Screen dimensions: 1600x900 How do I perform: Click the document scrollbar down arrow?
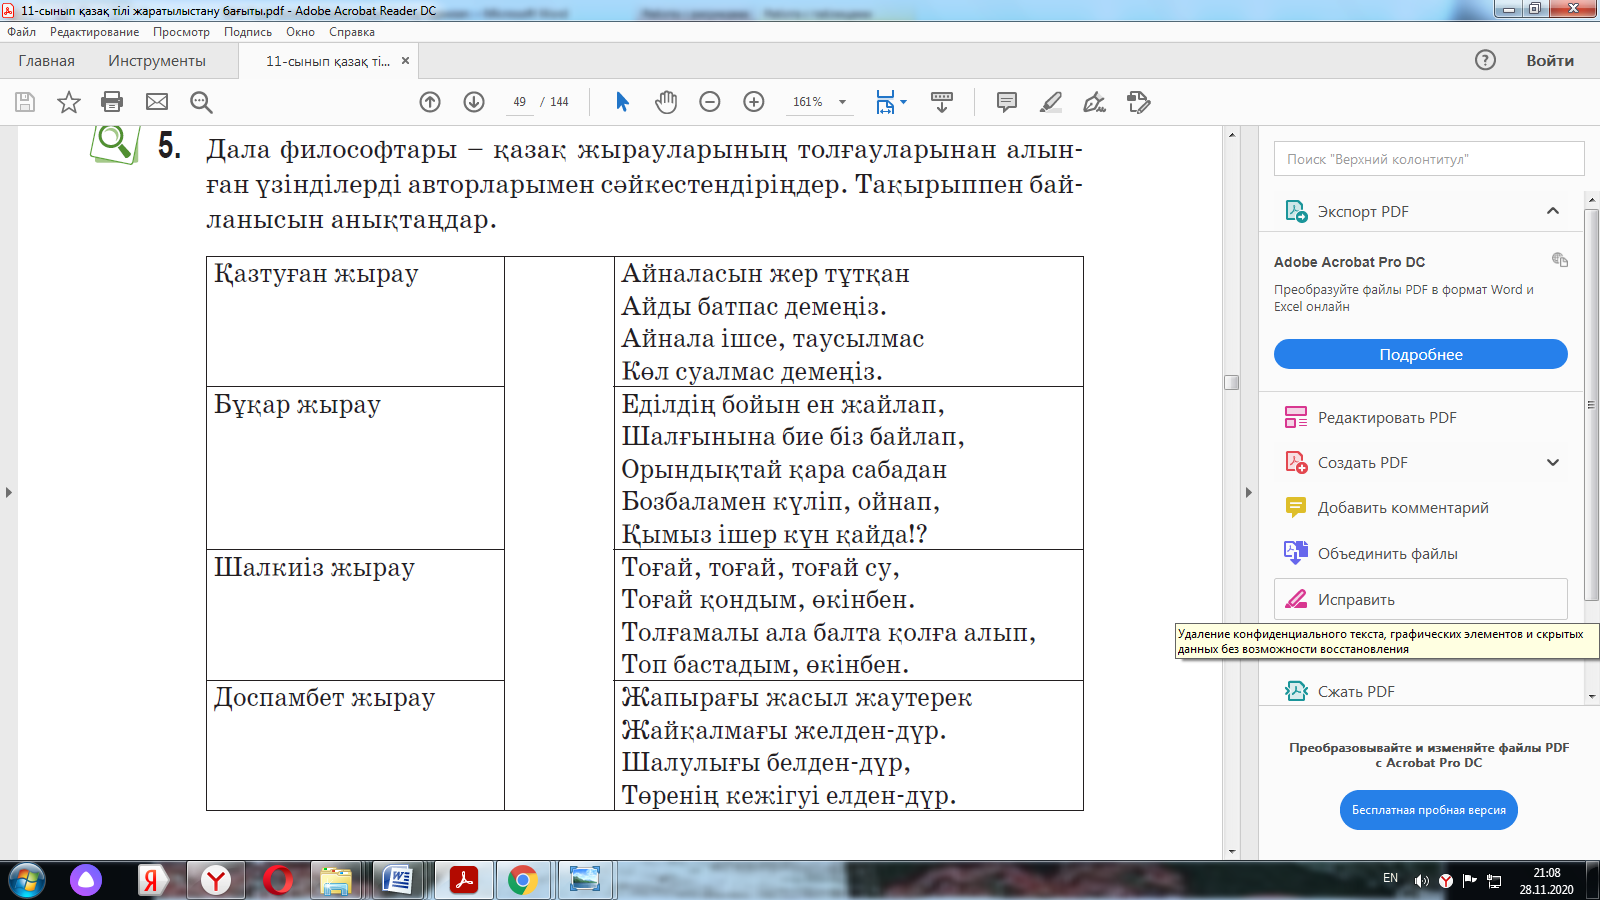tap(1232, 852)
